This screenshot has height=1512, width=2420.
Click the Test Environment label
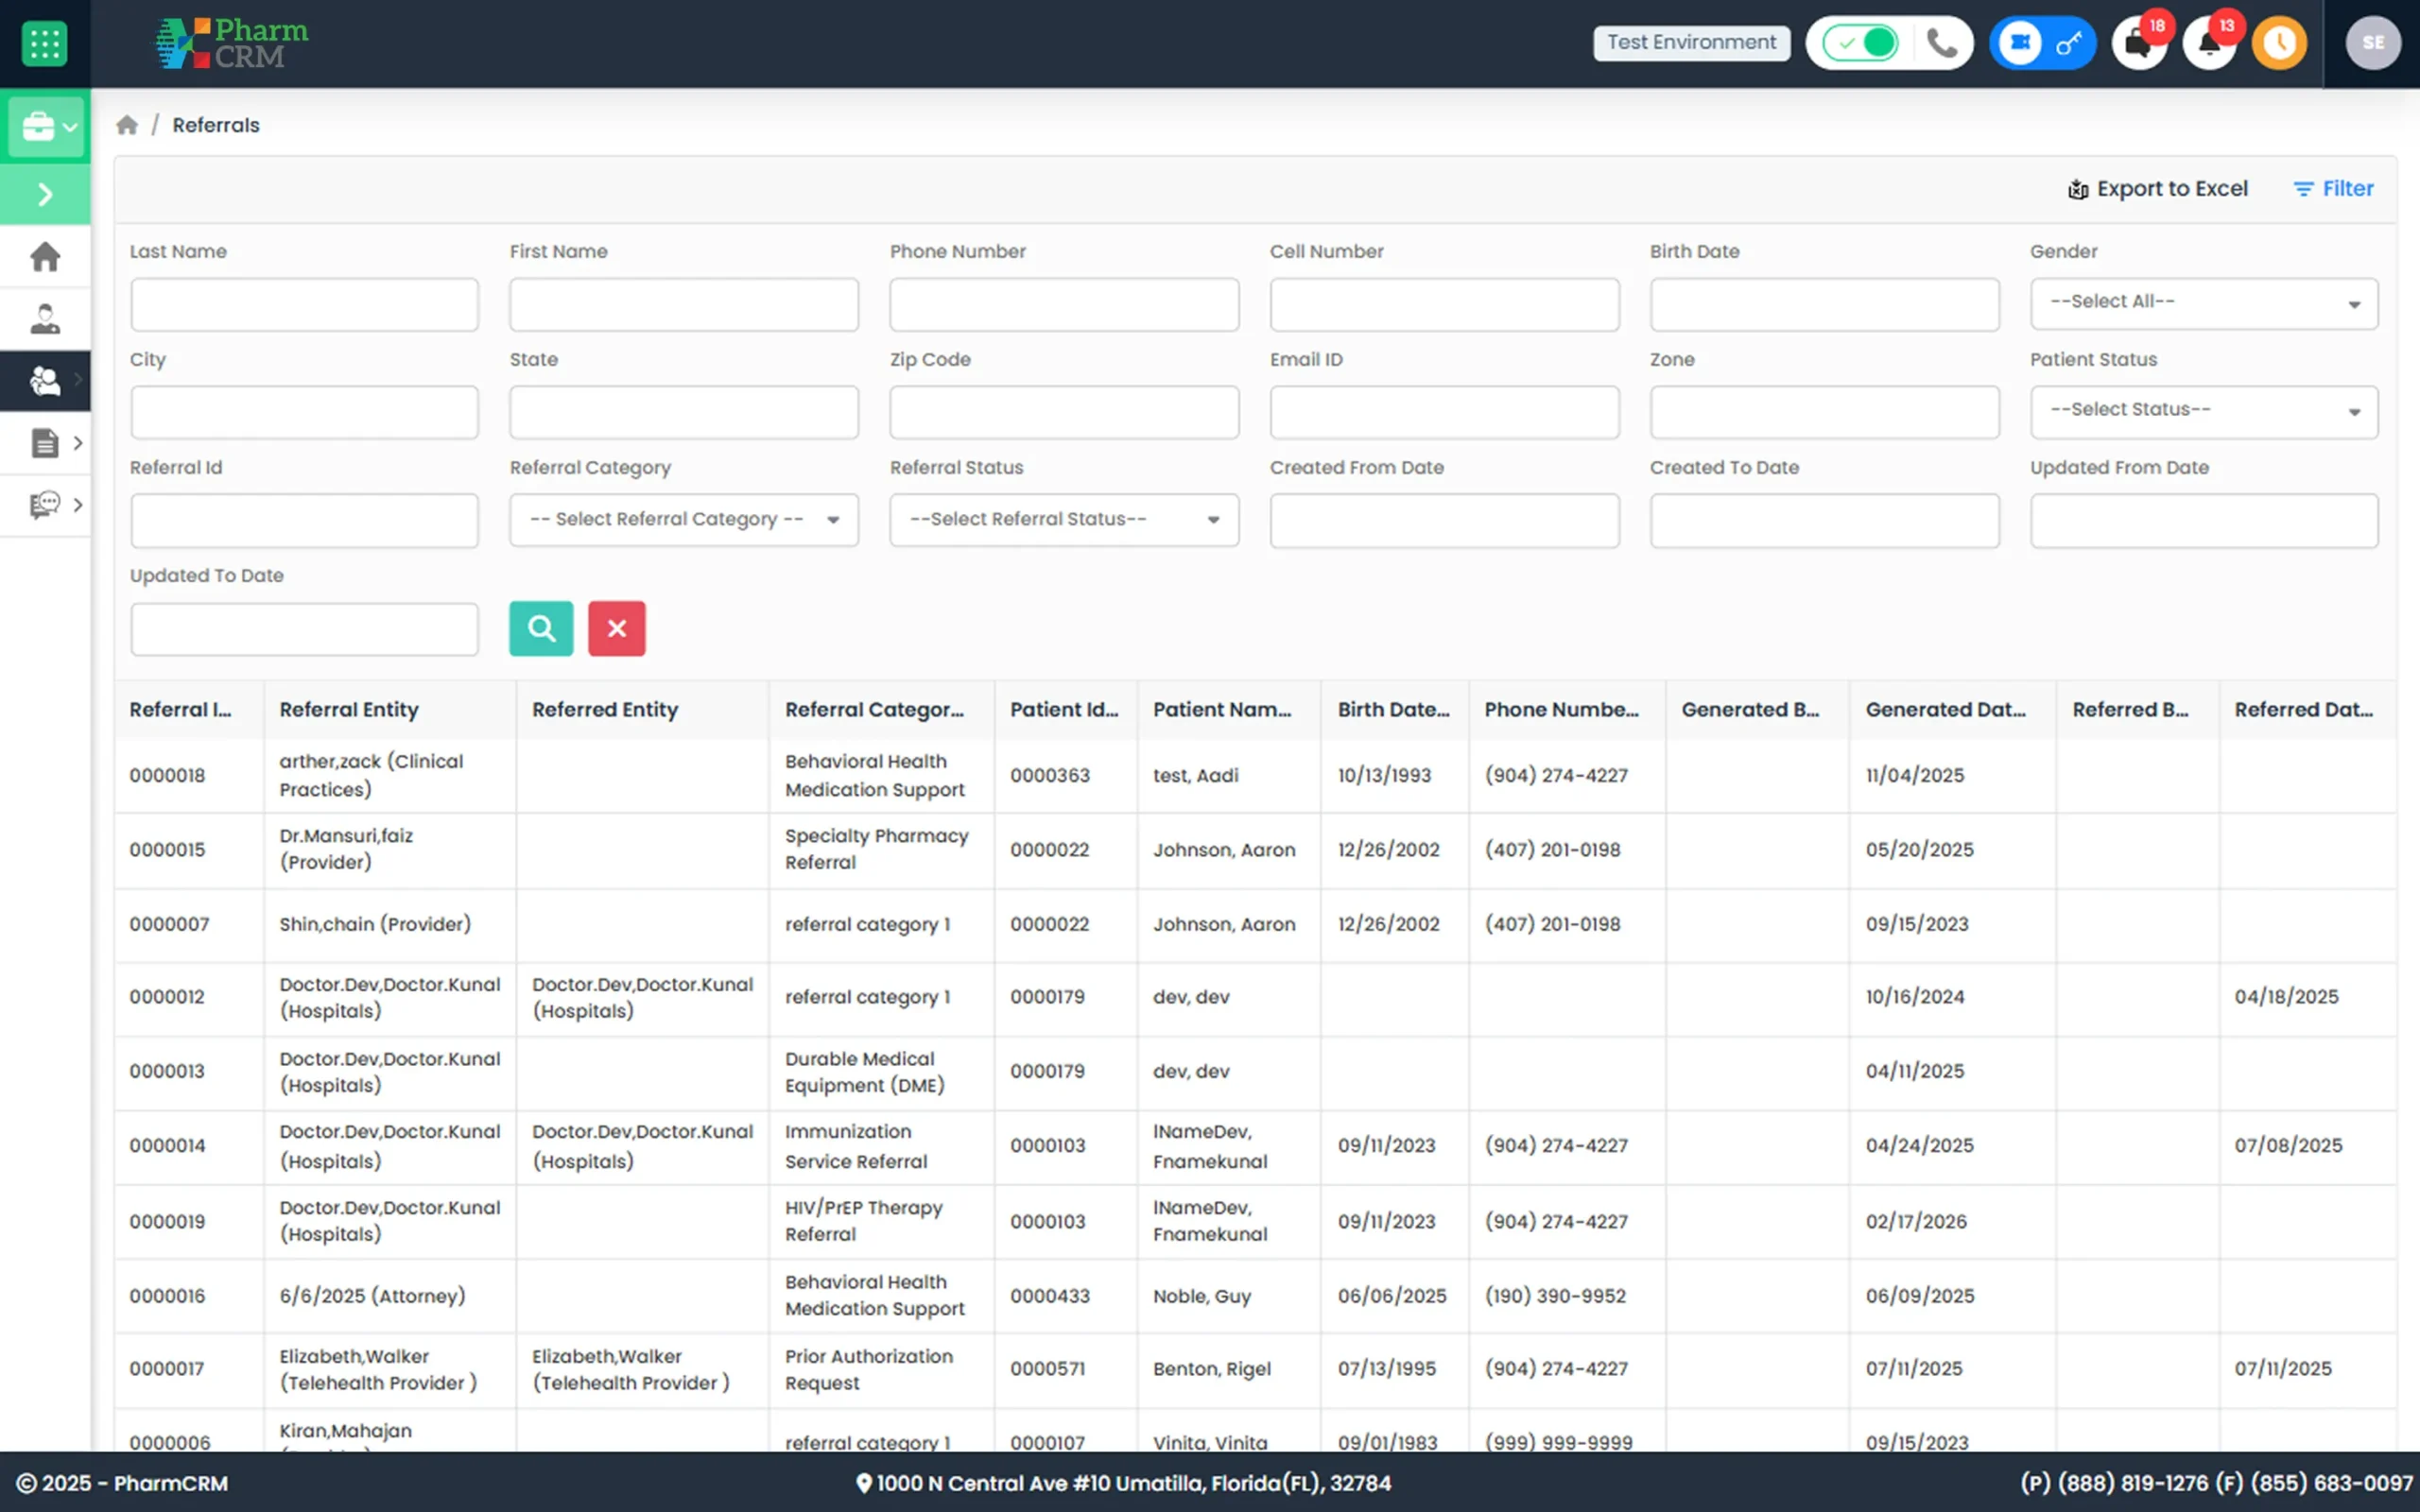tap(1691, 43)
